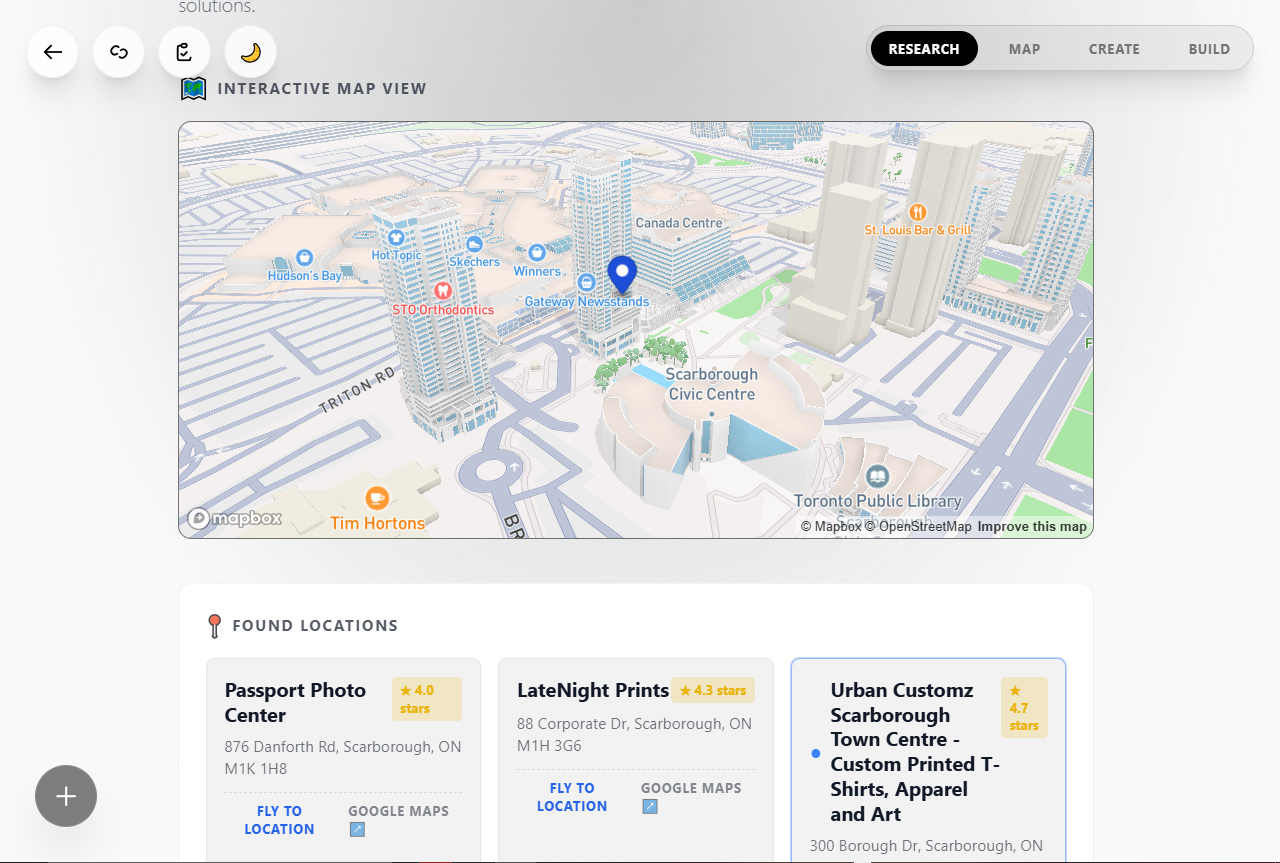Click the 4.3 stars rating badge

tap(713, 690)
